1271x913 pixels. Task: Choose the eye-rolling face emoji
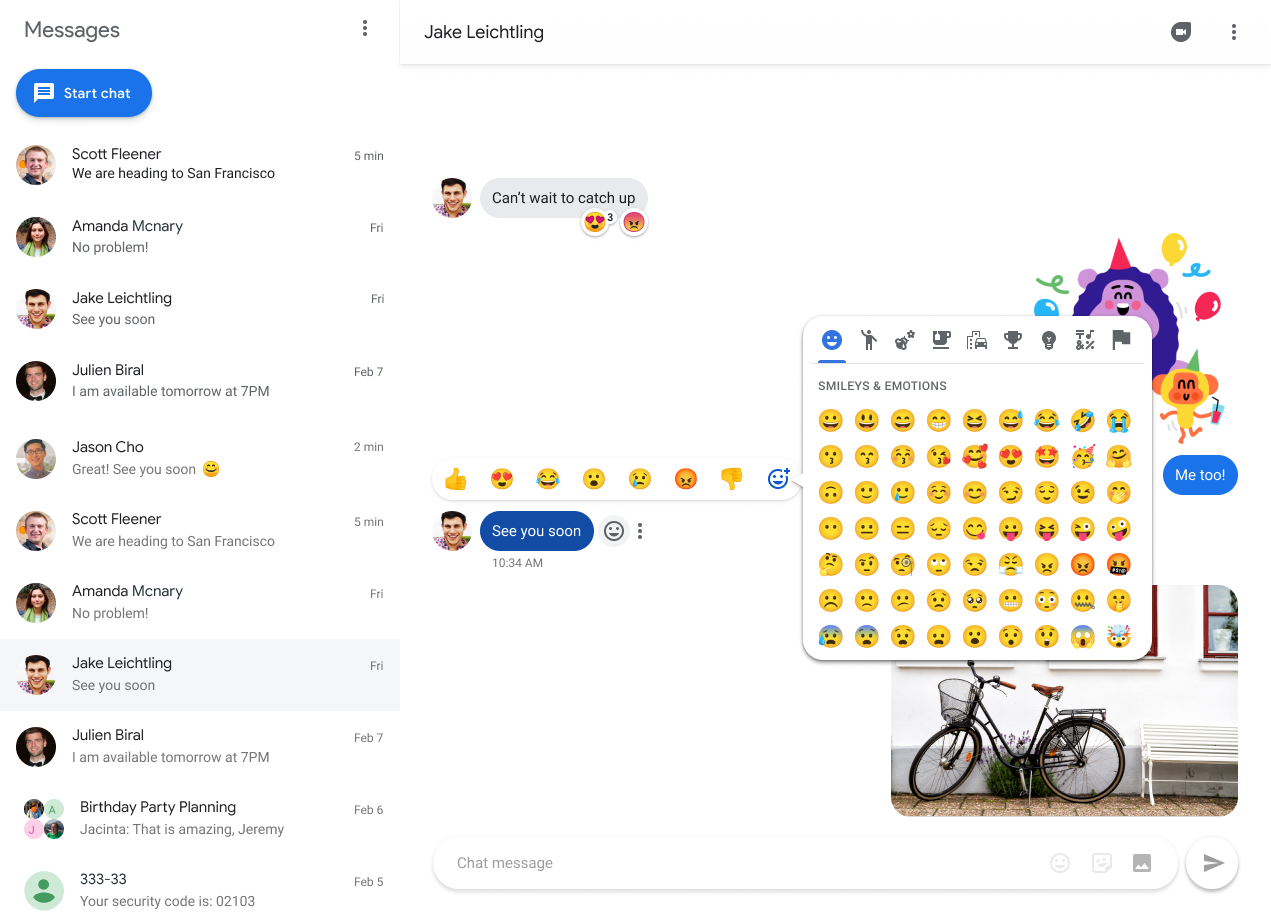click(x=938, y=565)
